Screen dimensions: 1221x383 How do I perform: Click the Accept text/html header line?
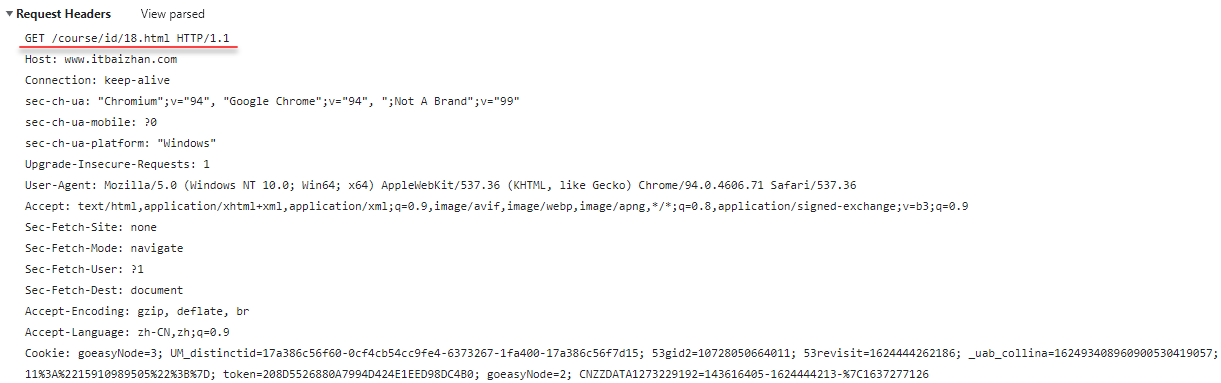[x=496, y=207]
